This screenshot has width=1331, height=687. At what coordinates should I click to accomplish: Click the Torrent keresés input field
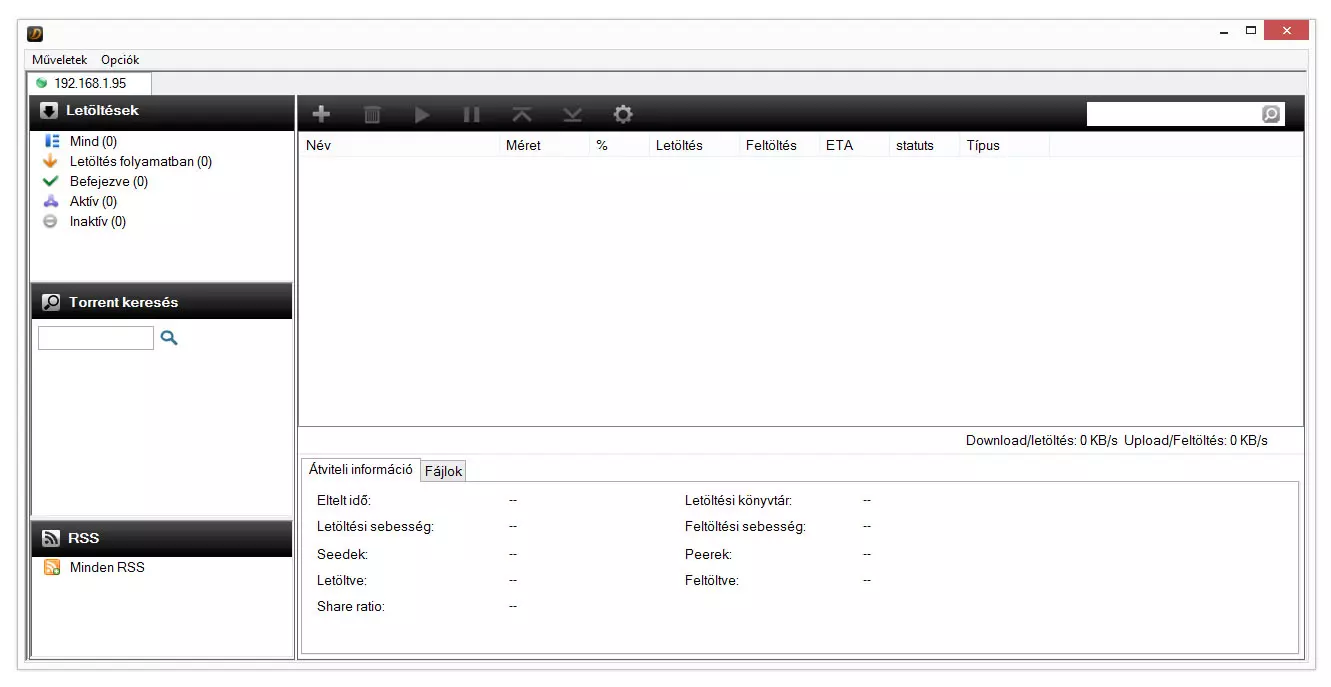click(96, 338)
